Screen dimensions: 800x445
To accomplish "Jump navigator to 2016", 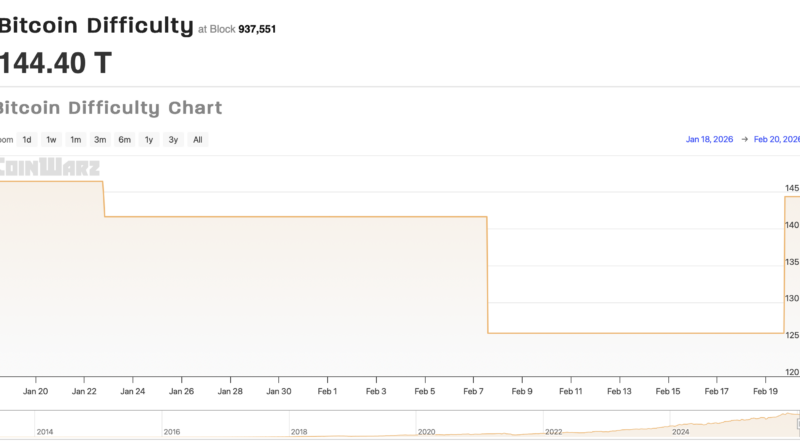I will (x=172, y=432).
